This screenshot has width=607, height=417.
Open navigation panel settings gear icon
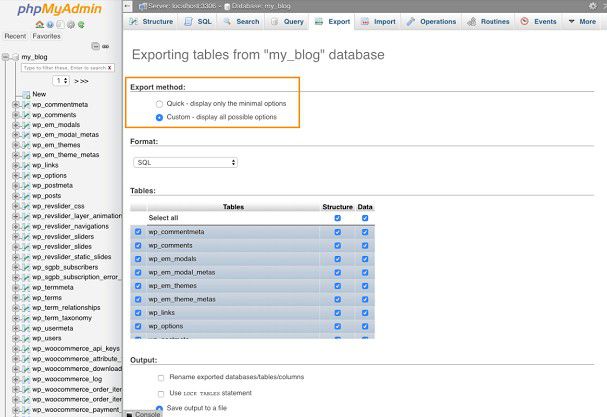click(x=71, y=24)
